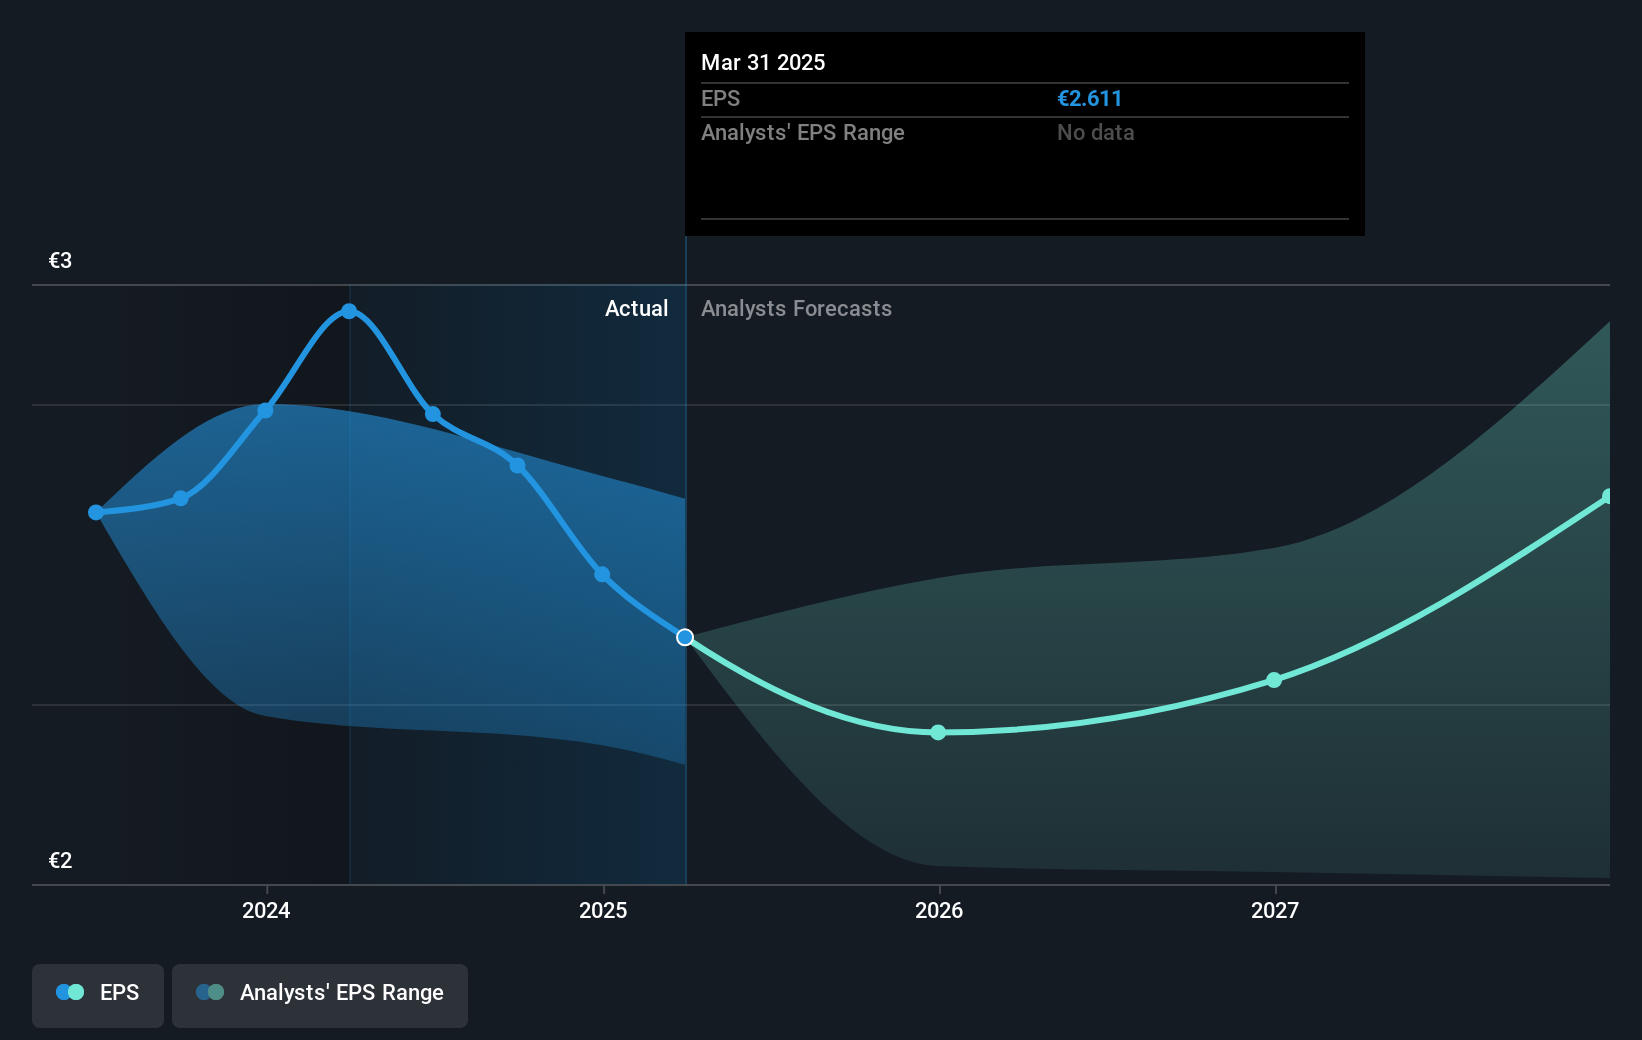Click the peak EPS point in early 2024
The width and height of the screenshot is (1642, 1040).
(349, 311)
